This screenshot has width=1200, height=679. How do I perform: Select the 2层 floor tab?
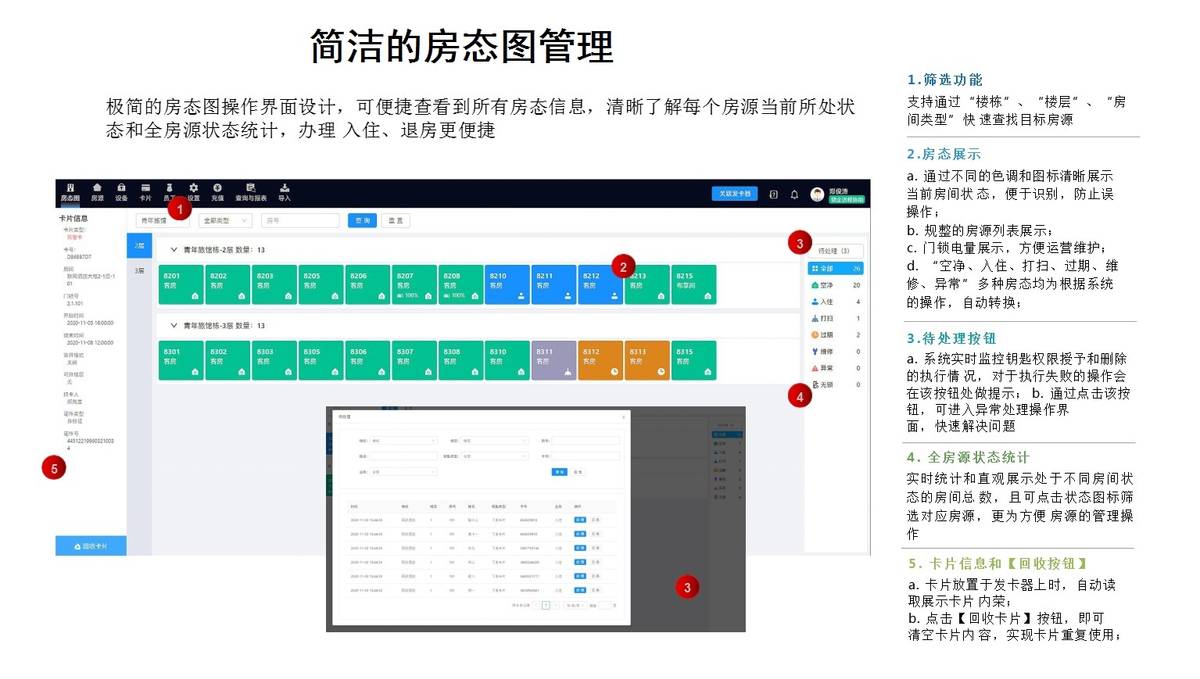coord(140,245)
